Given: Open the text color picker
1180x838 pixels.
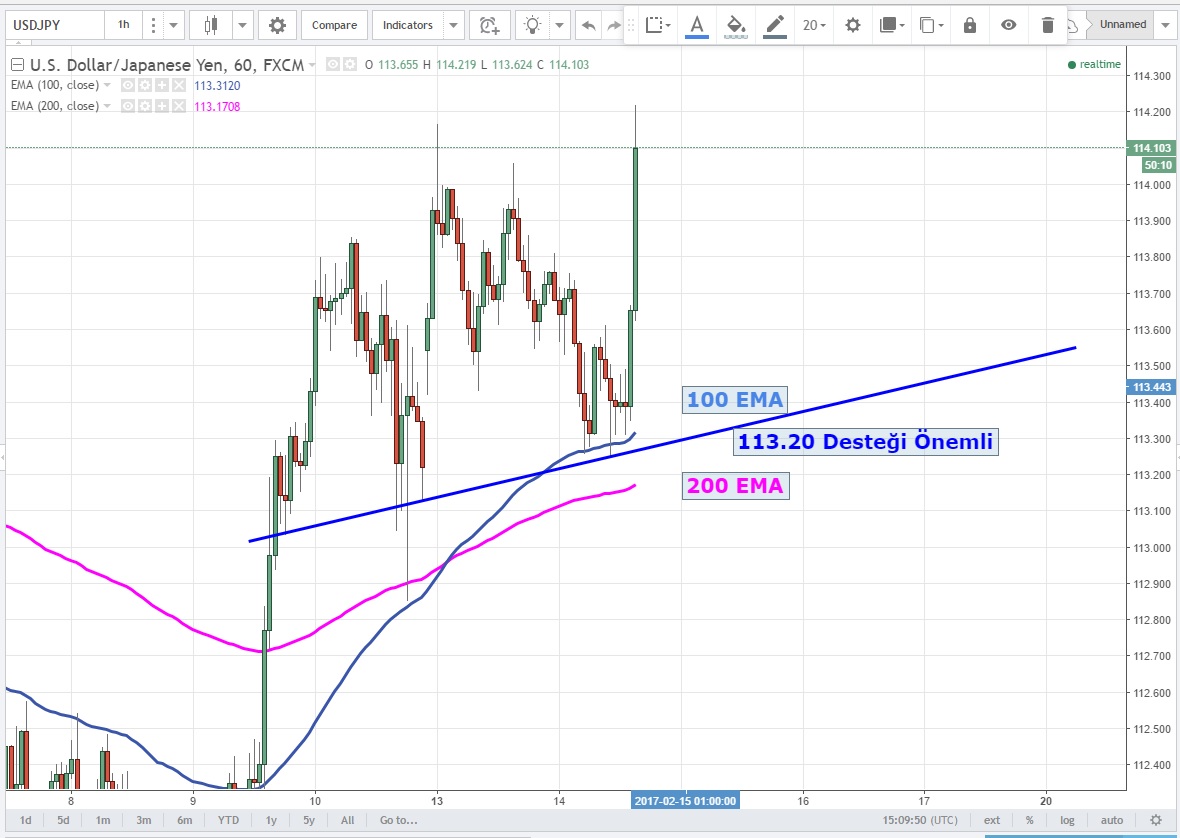Looking at the screenshot, I should click(696, 25).
